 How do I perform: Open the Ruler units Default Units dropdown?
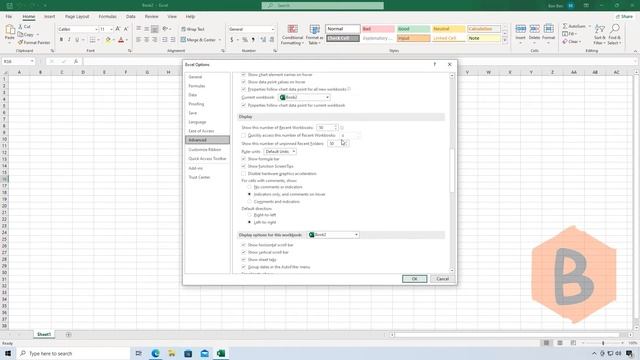280,151
